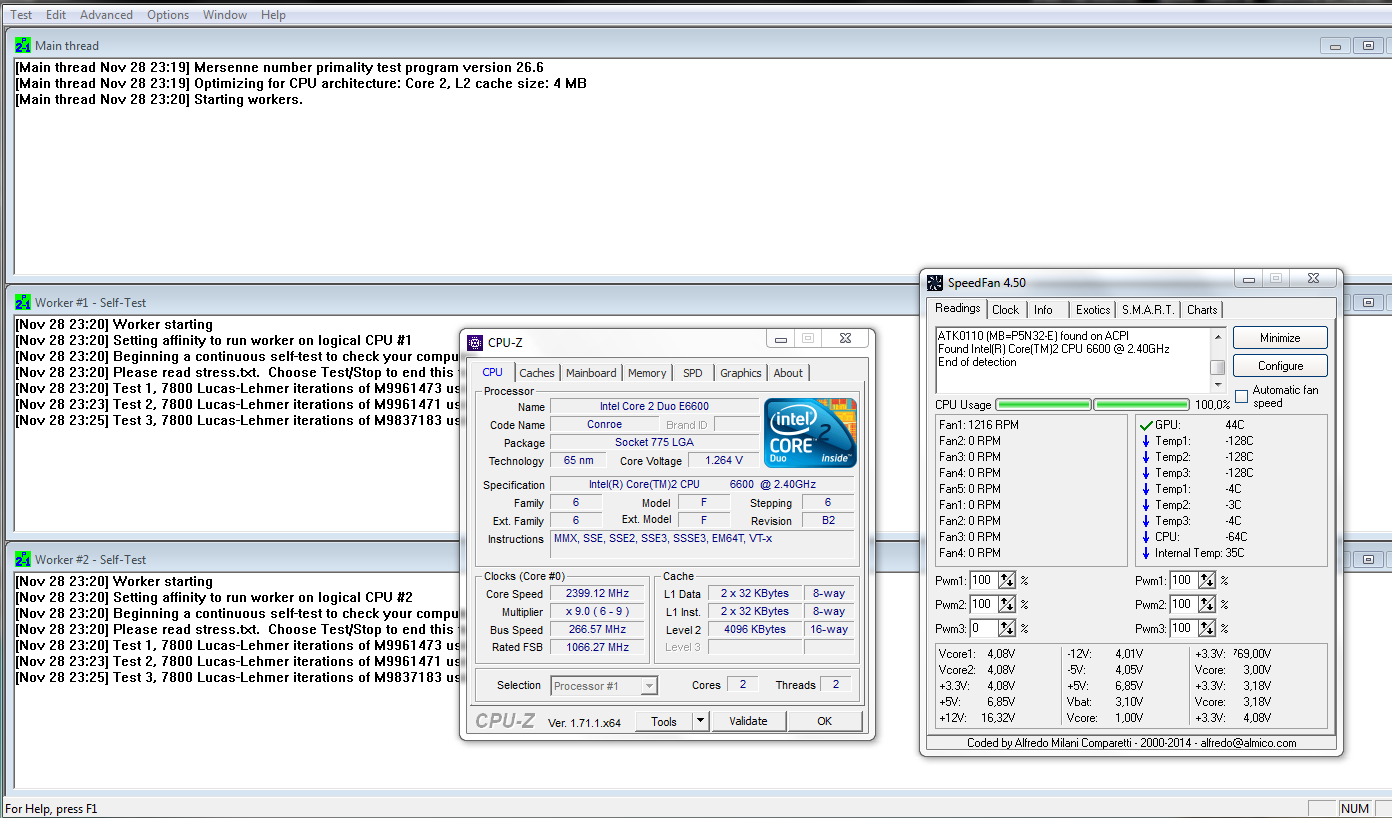Image resolution: width=1392 pixels, height=818 pixels.
Task: Click the Validate button in CPU-Z
Action: pos(748,721)
